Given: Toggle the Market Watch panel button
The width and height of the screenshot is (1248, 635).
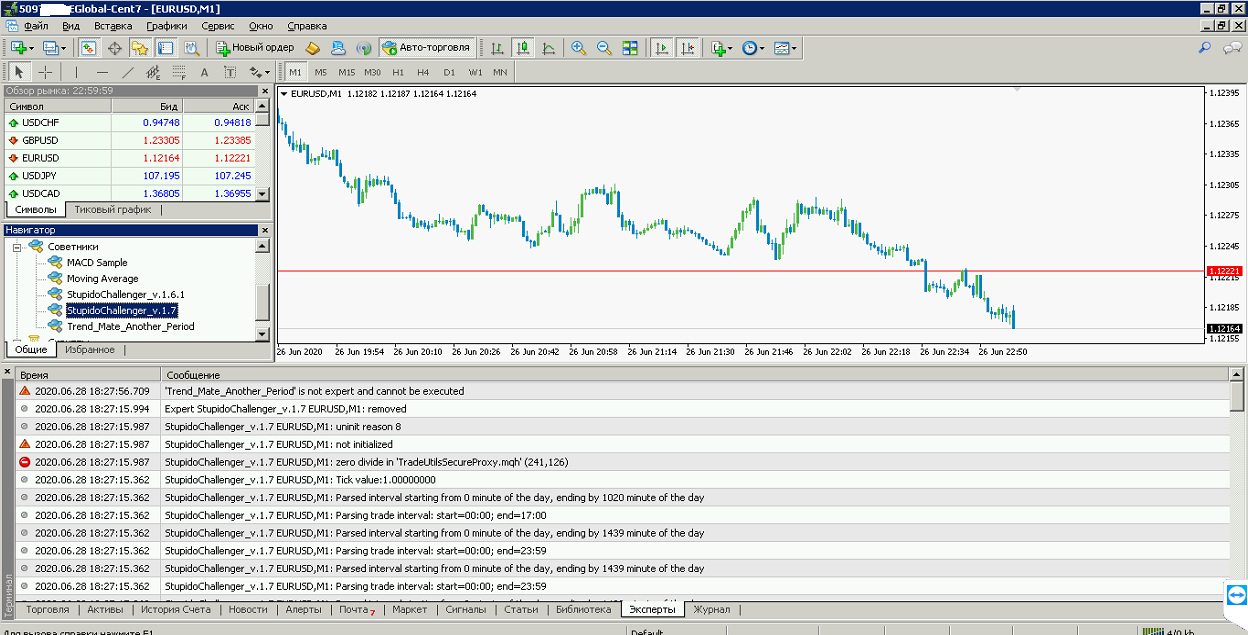Looking at the screenshot, I should click(89, 48).
